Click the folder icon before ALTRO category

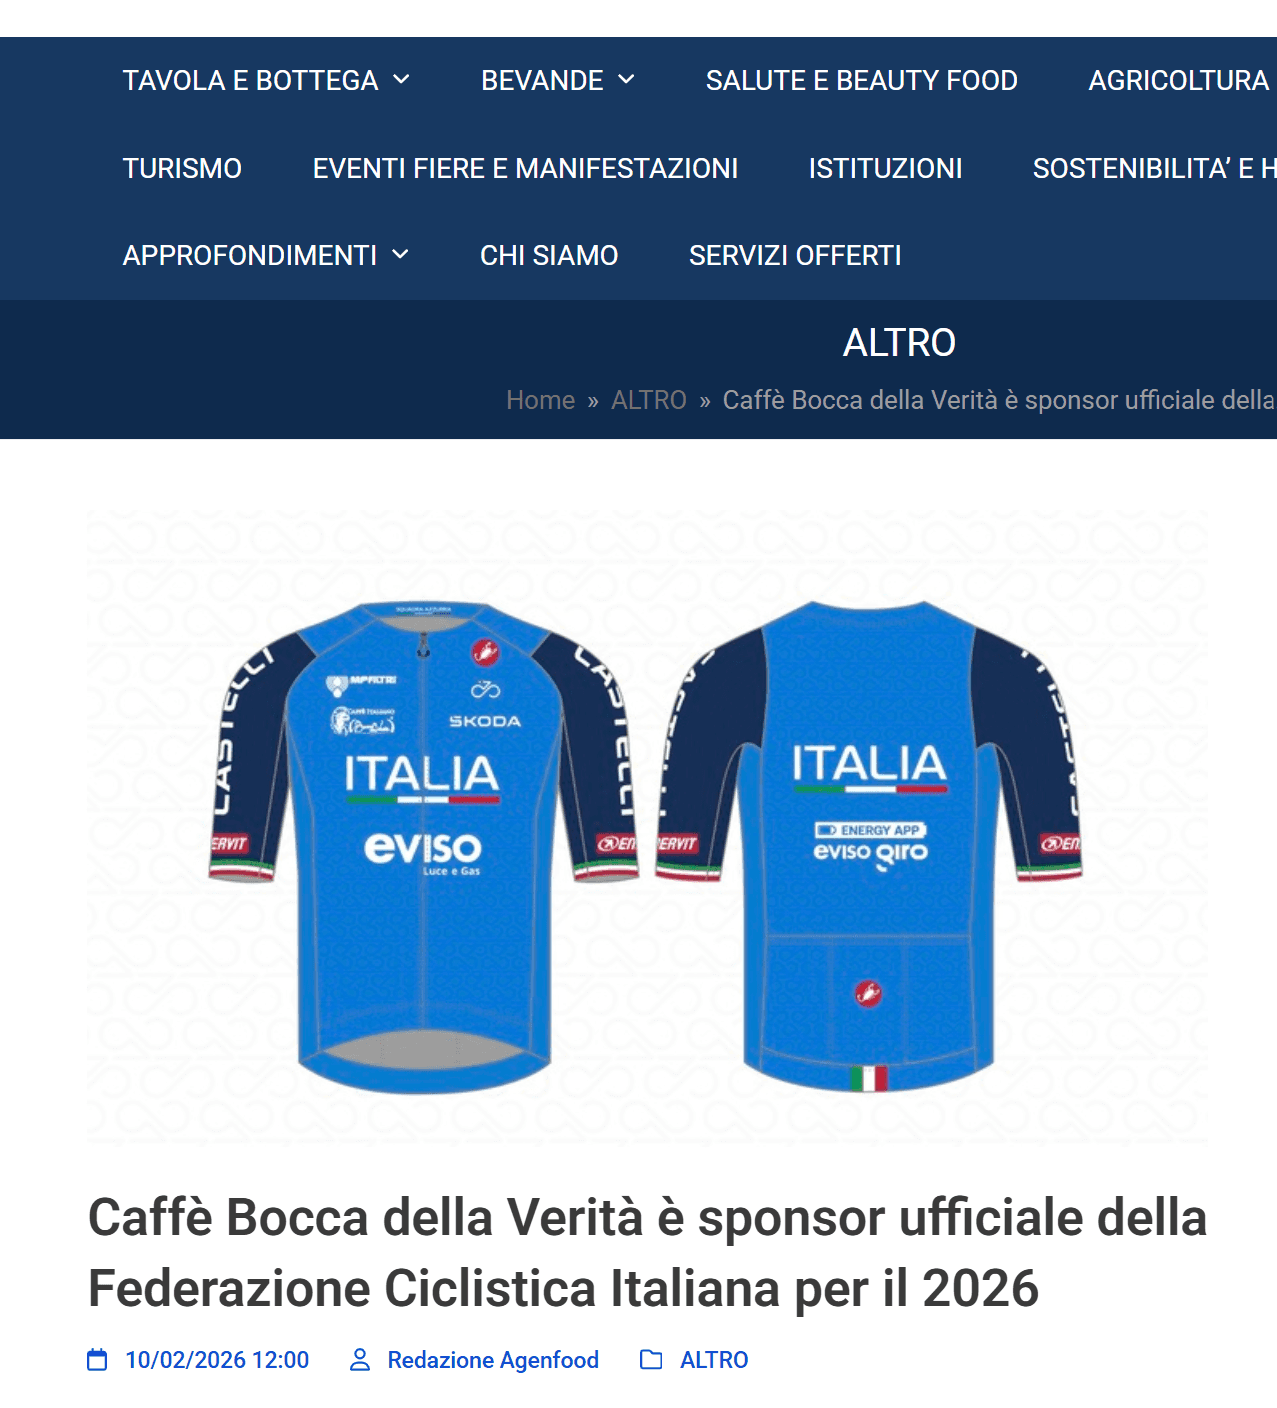click(x=651, y=1360)
